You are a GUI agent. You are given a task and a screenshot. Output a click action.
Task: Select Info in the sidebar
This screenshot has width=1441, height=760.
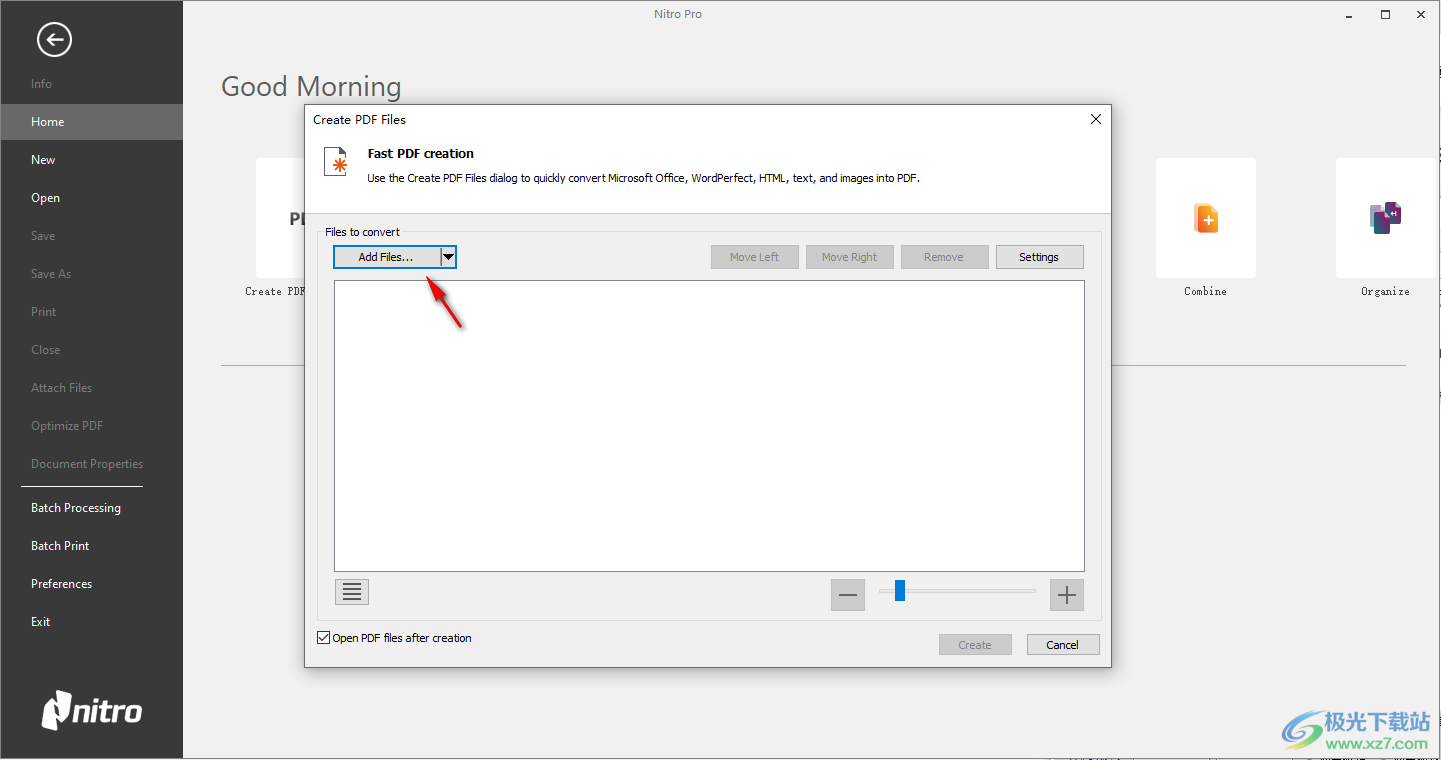point(41,84)
